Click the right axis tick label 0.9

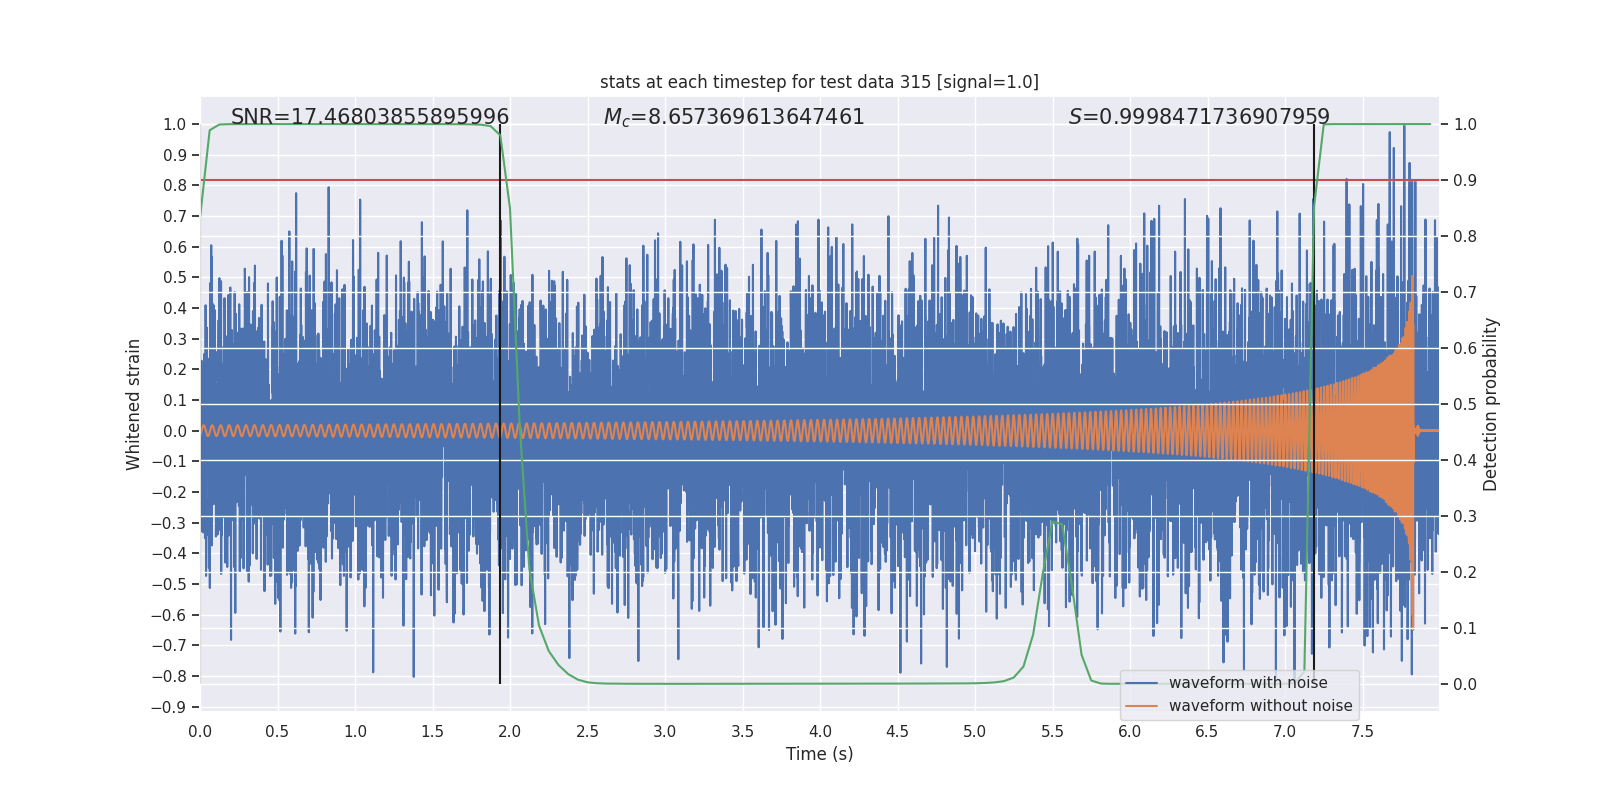tap(1464, 181)
